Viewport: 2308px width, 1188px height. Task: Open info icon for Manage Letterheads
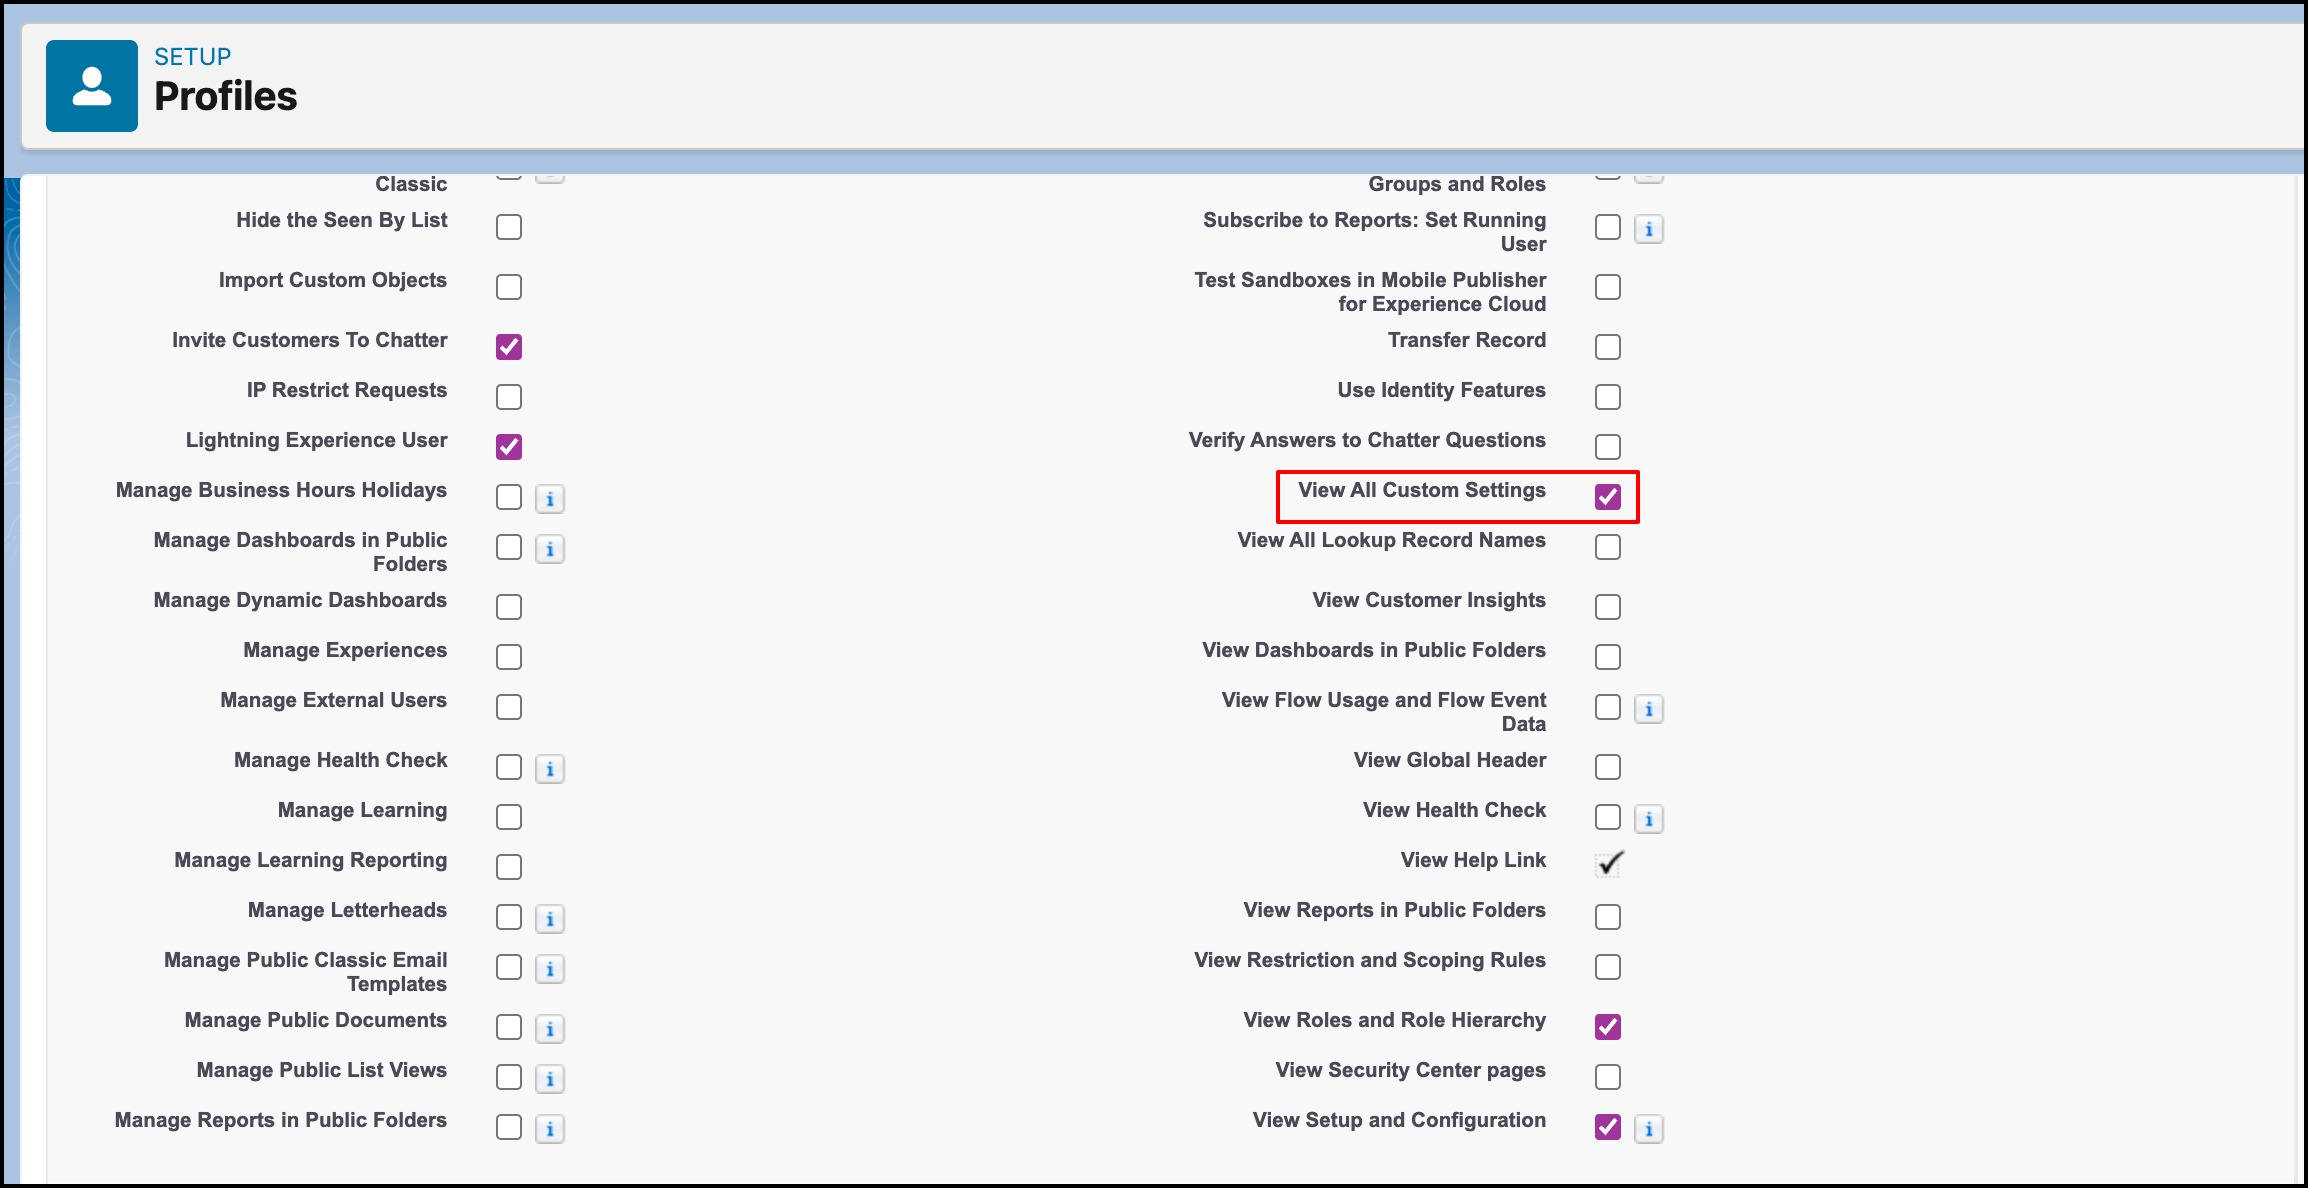(x=550, y=918)
